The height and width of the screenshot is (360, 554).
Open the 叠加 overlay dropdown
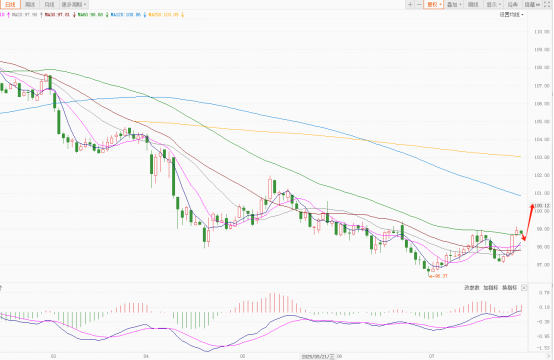coord(454,5)
